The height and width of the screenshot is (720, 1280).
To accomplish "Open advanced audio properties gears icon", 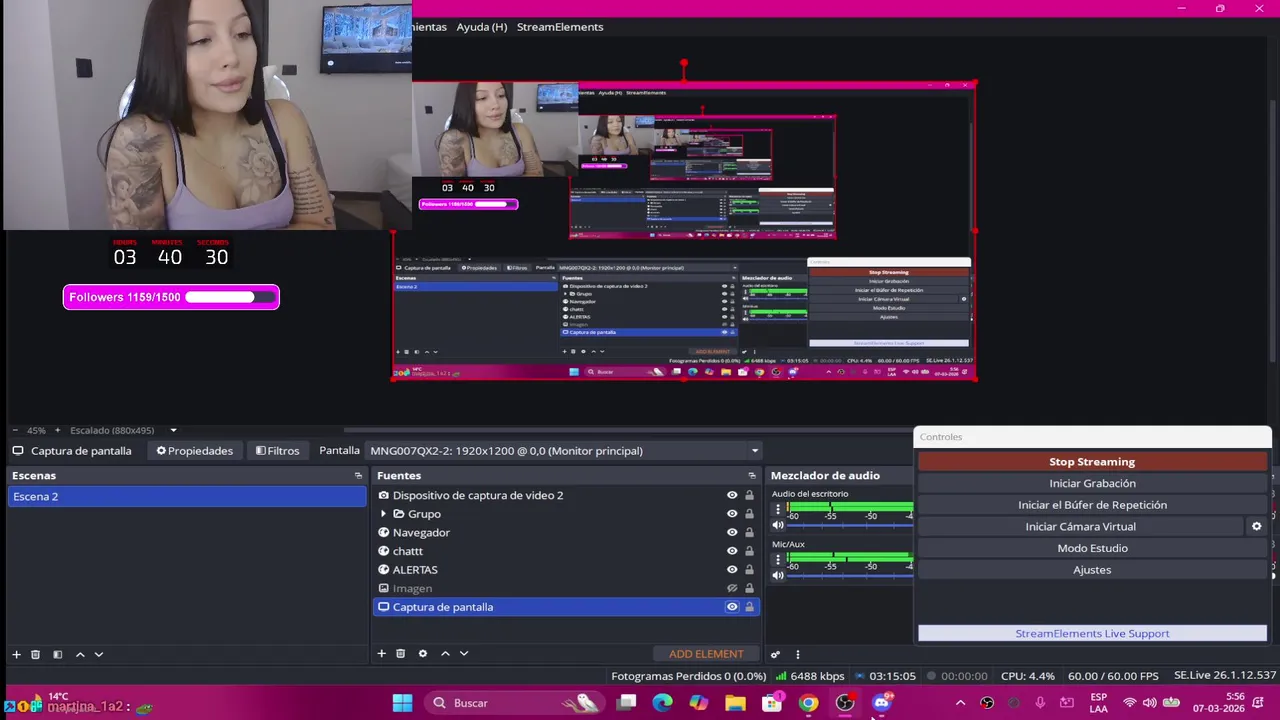I will pos(775,655).
